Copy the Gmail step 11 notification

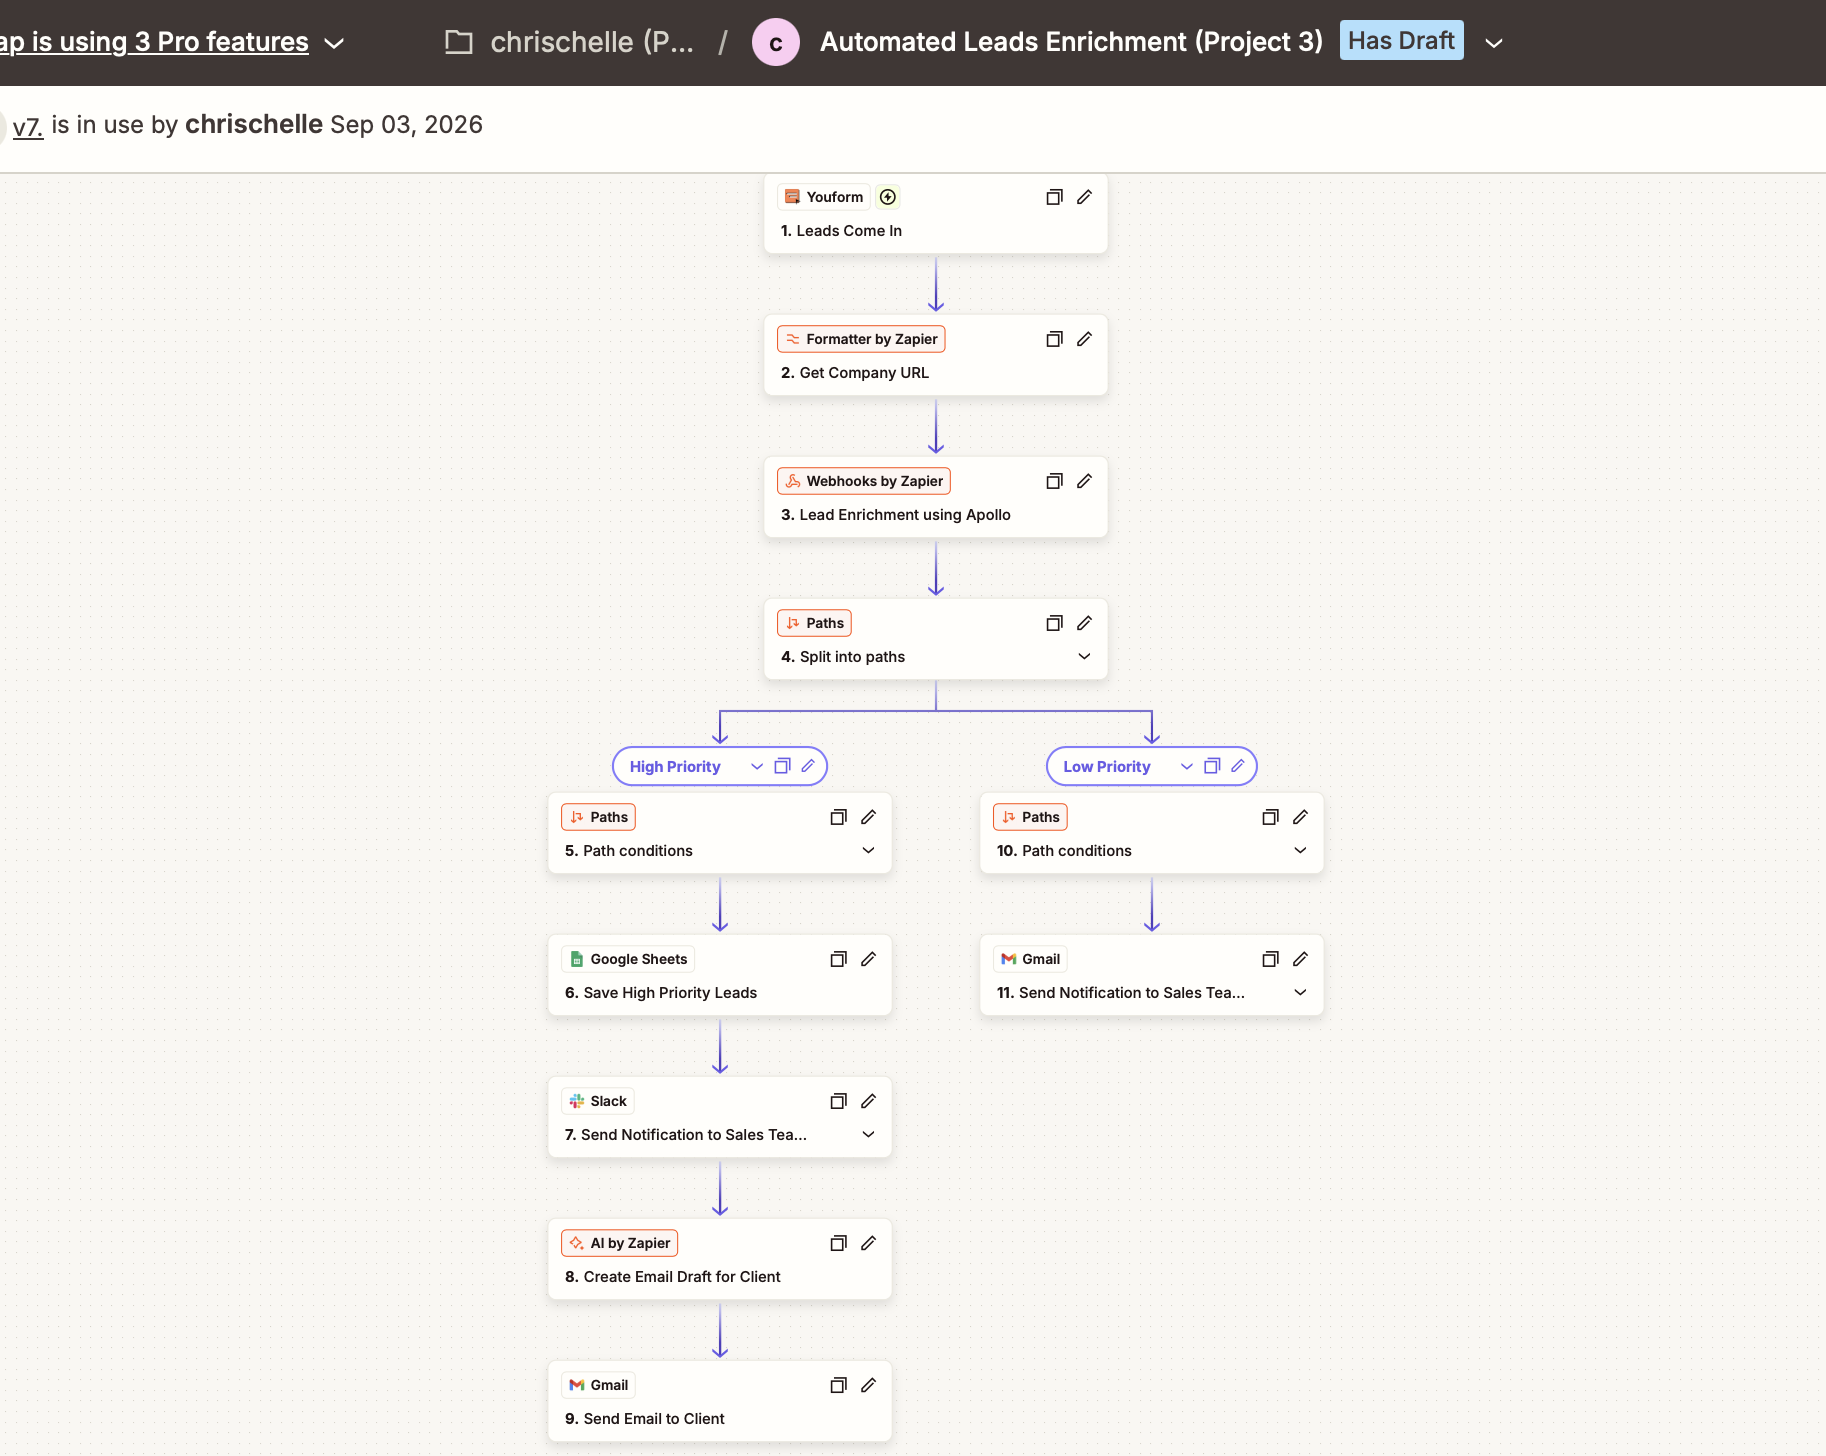click(1270, 959)
